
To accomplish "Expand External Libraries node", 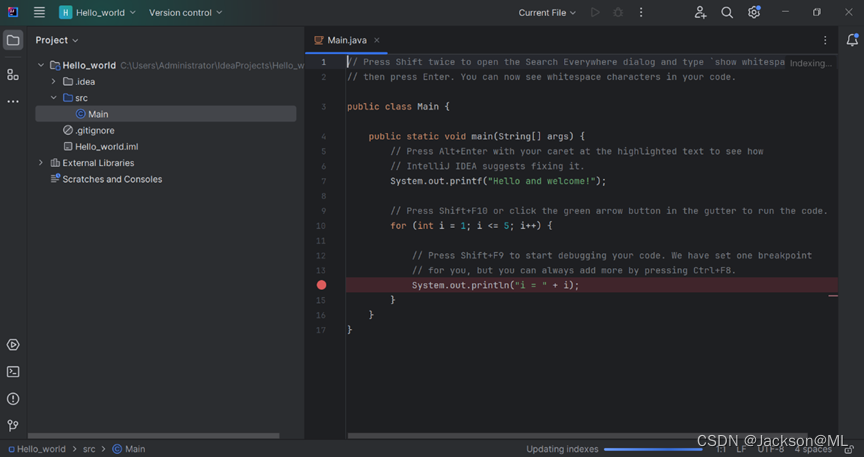I will tap(41, 163).
